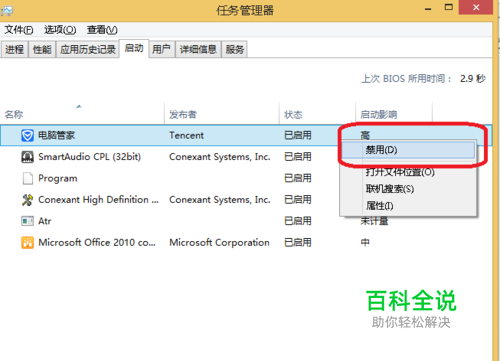The height and width of the screenshot is (361, 500).
Task: Click the Program blank file icon
Action: (x=28, y=179)
